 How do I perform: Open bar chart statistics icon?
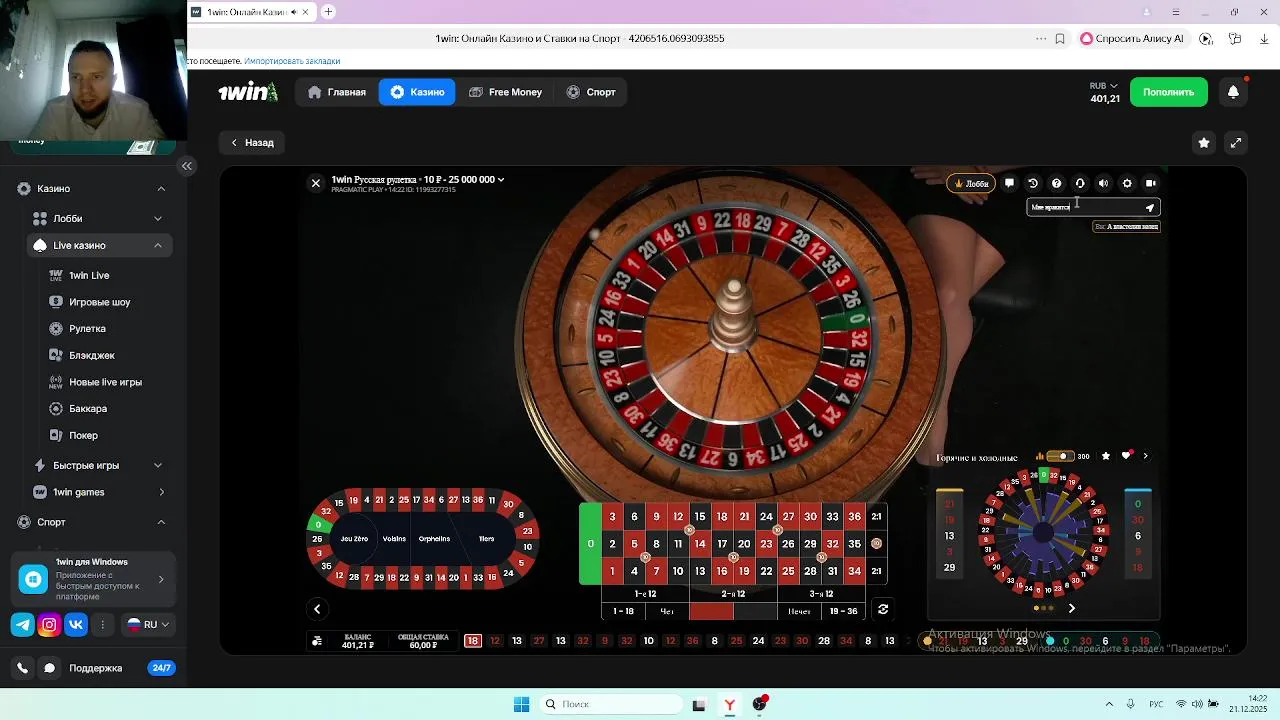click(1040, 457)
